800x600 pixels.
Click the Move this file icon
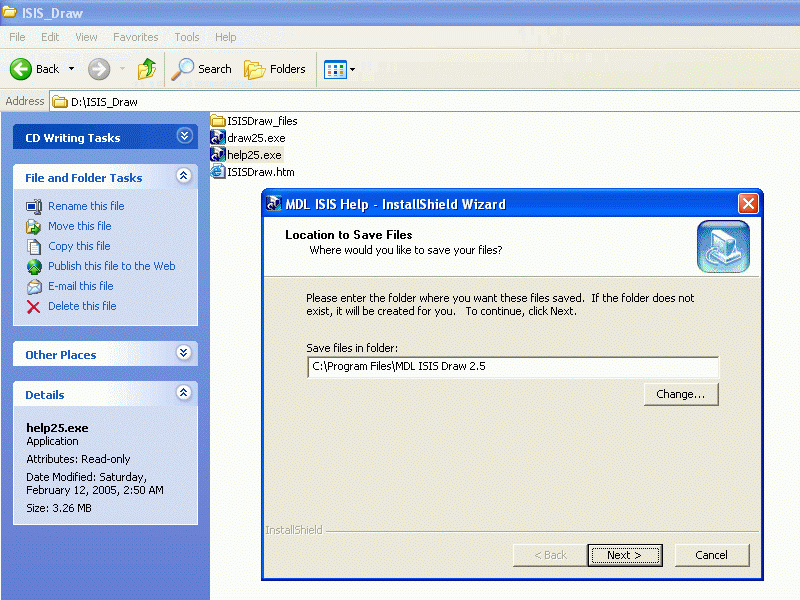(x=34, y=226)
